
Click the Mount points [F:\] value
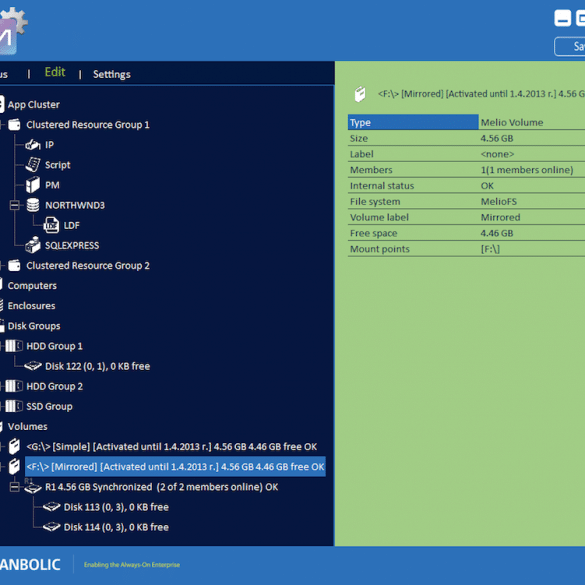coord(490,249)
